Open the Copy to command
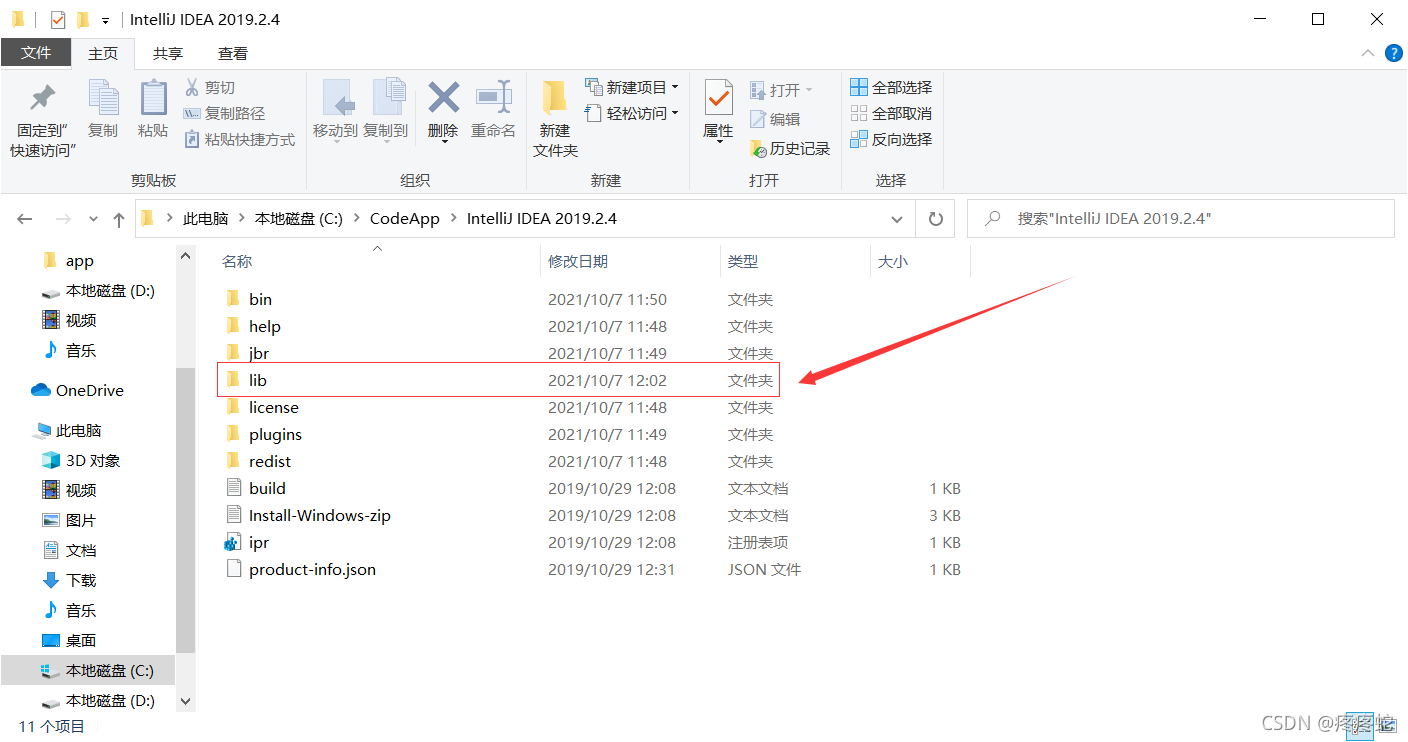Screen dimensions: 1408x742 point(385,109)
